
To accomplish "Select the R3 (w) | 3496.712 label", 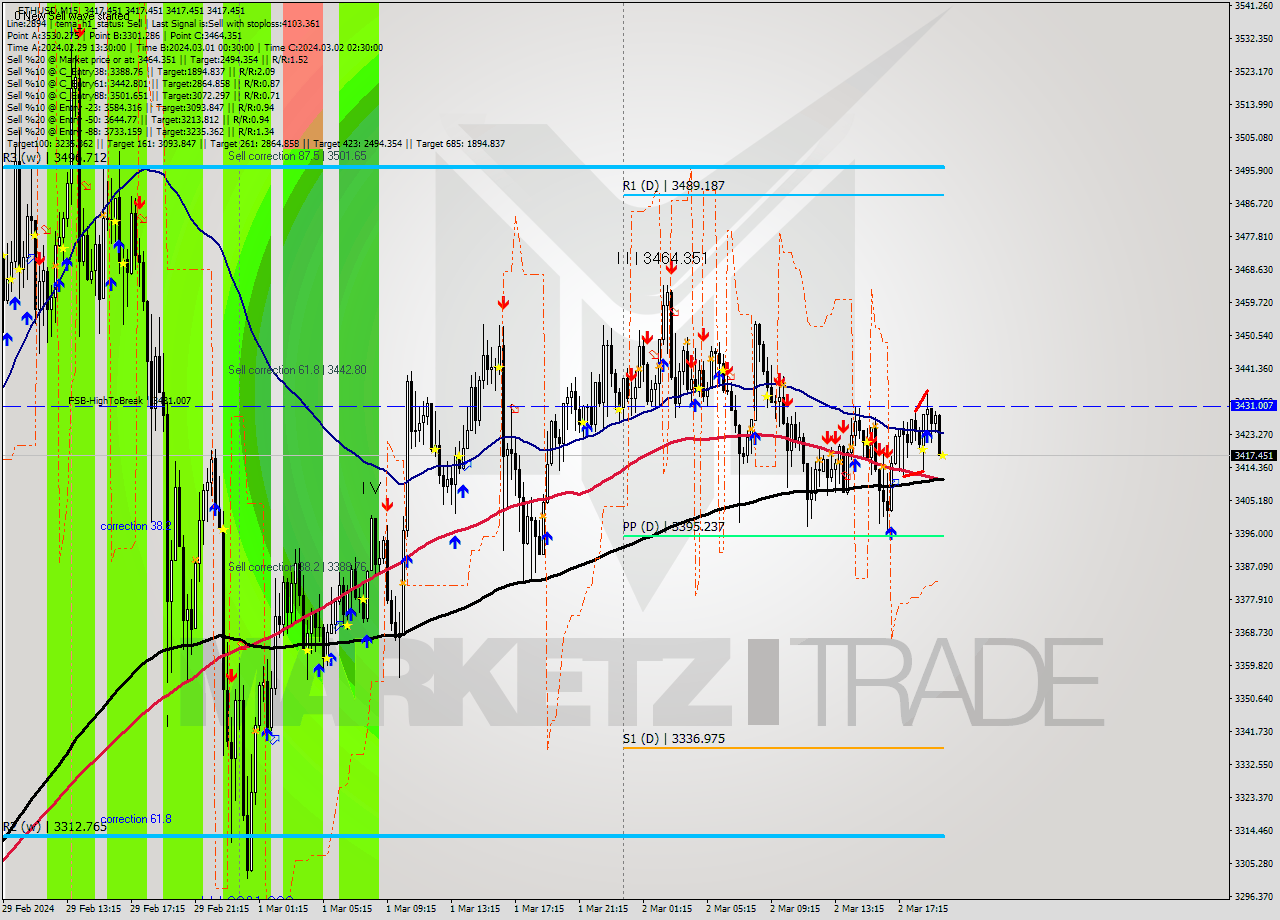I will click(x=54, y=158).
